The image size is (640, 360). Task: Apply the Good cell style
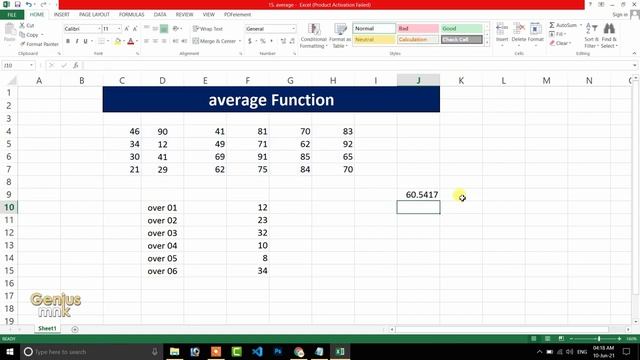(x=462, y=29)
